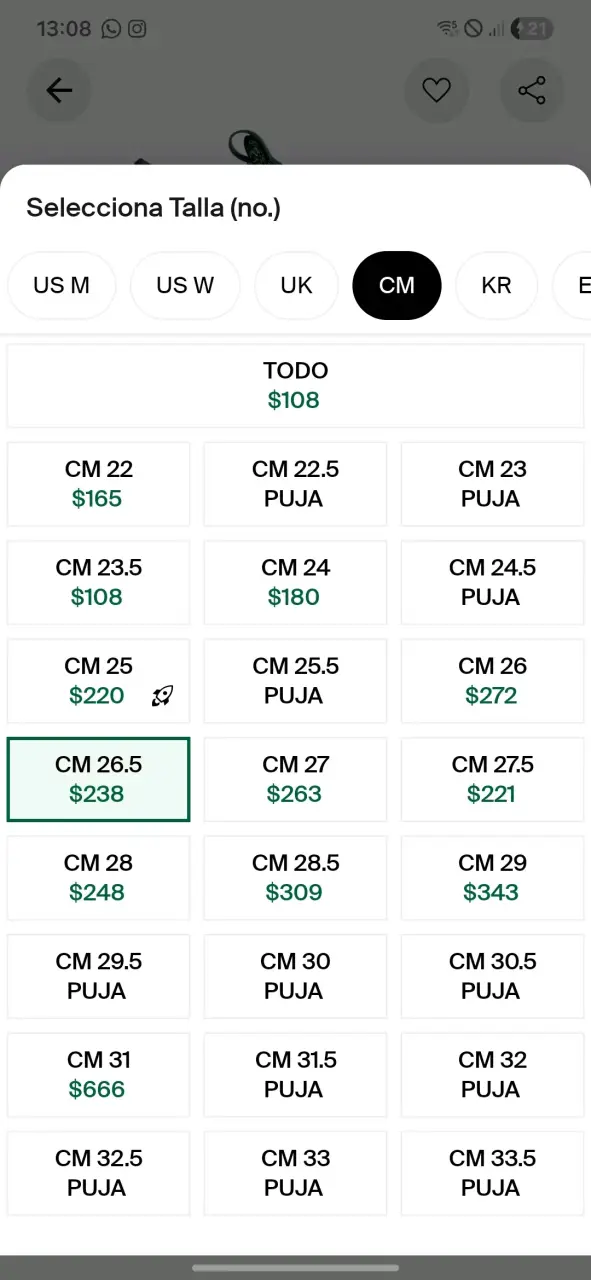Switch to US M size tab
Screen dimensions: 591x1280
(61, 285)
